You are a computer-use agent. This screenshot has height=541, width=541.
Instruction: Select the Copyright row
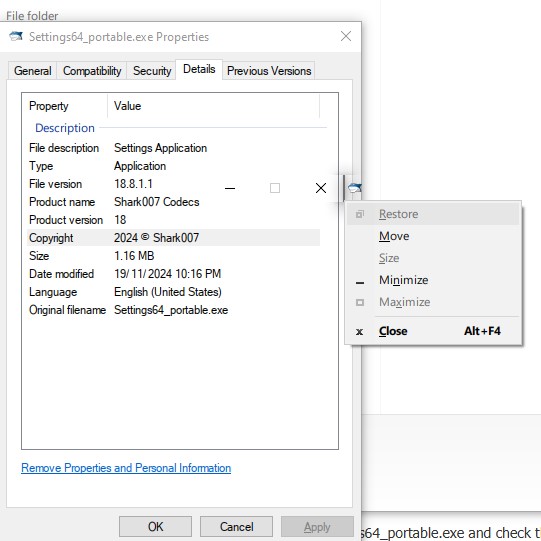(174, 238)
